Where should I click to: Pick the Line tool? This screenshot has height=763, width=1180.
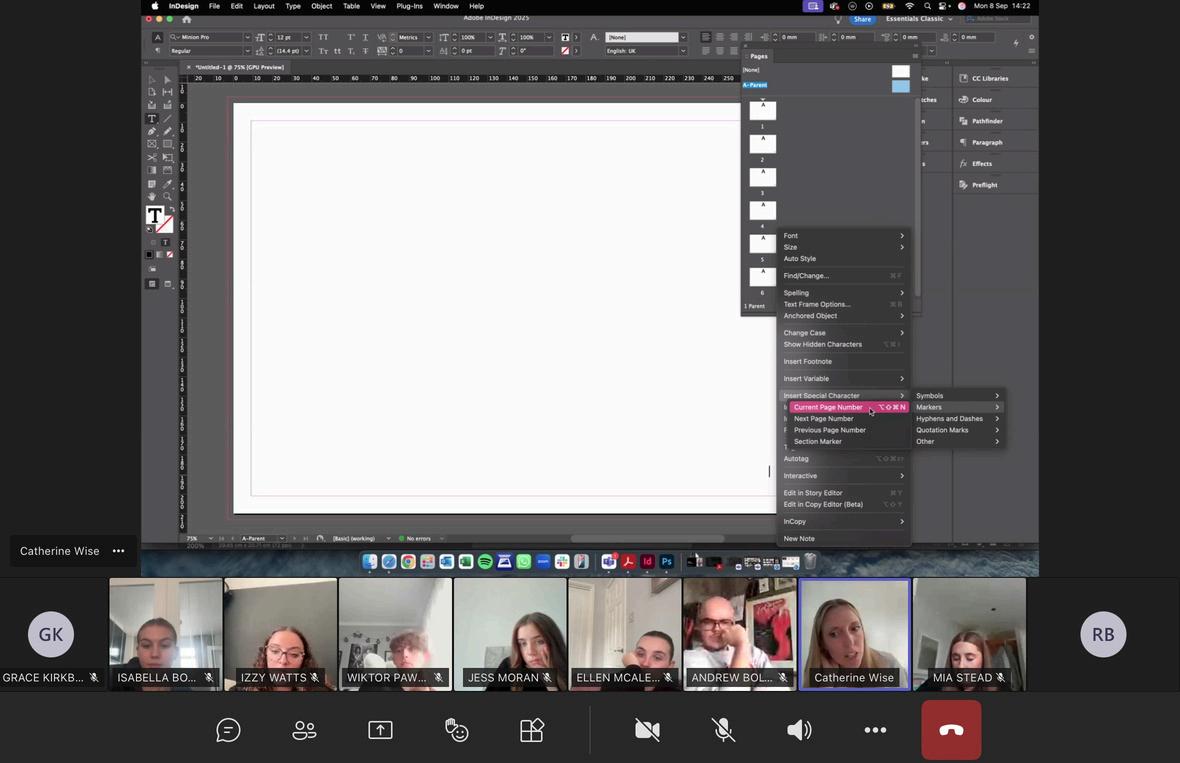pos(167,118)
